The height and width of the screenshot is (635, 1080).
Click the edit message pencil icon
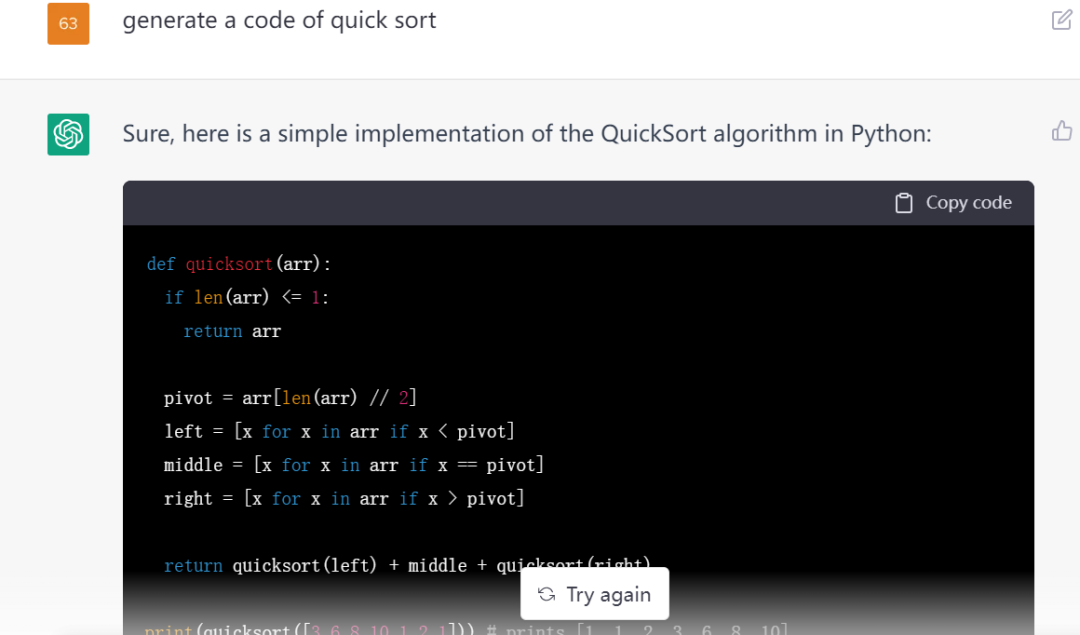1062,20
